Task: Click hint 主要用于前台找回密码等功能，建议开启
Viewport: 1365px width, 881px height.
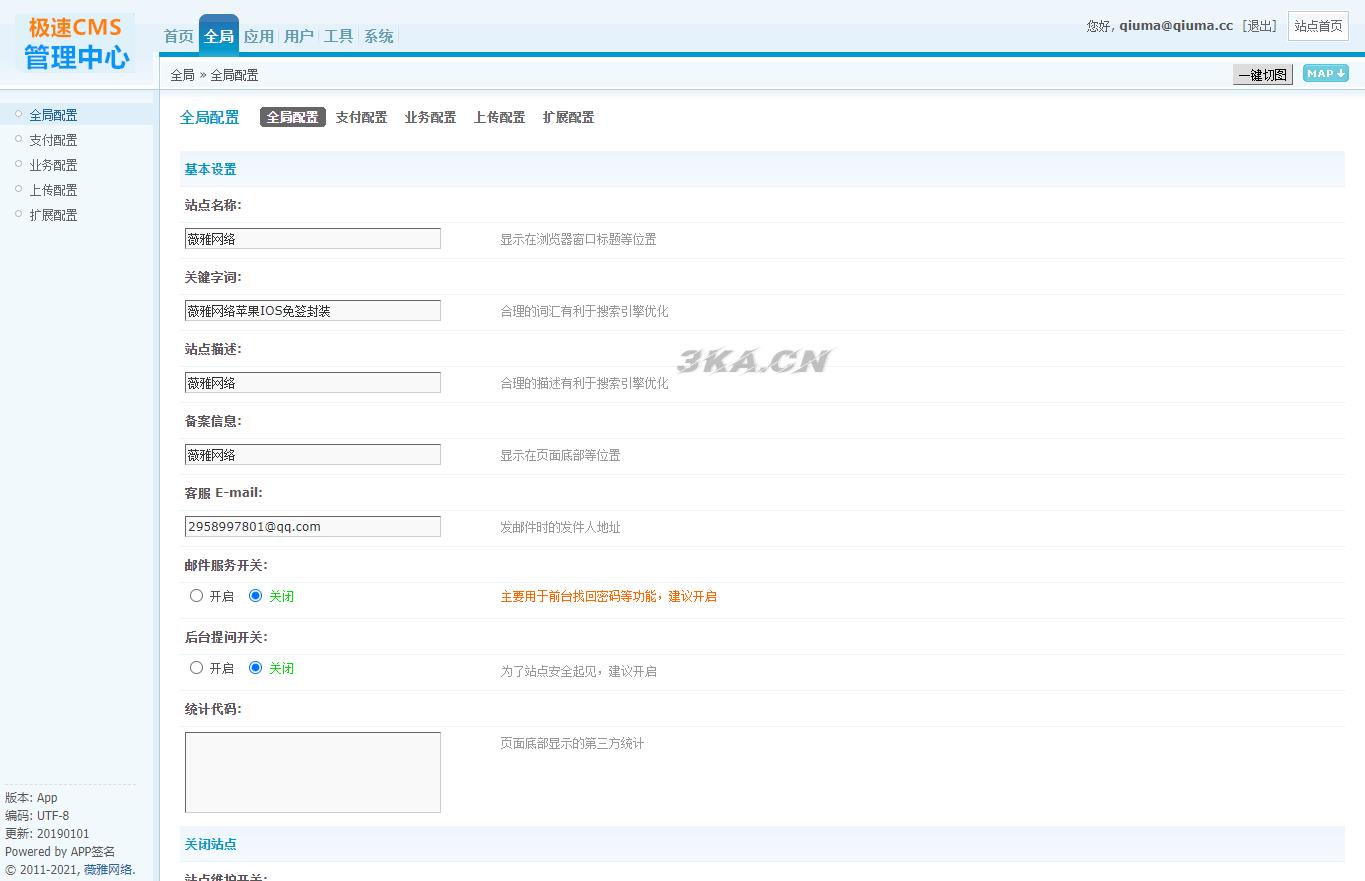Action: [608, 596]
